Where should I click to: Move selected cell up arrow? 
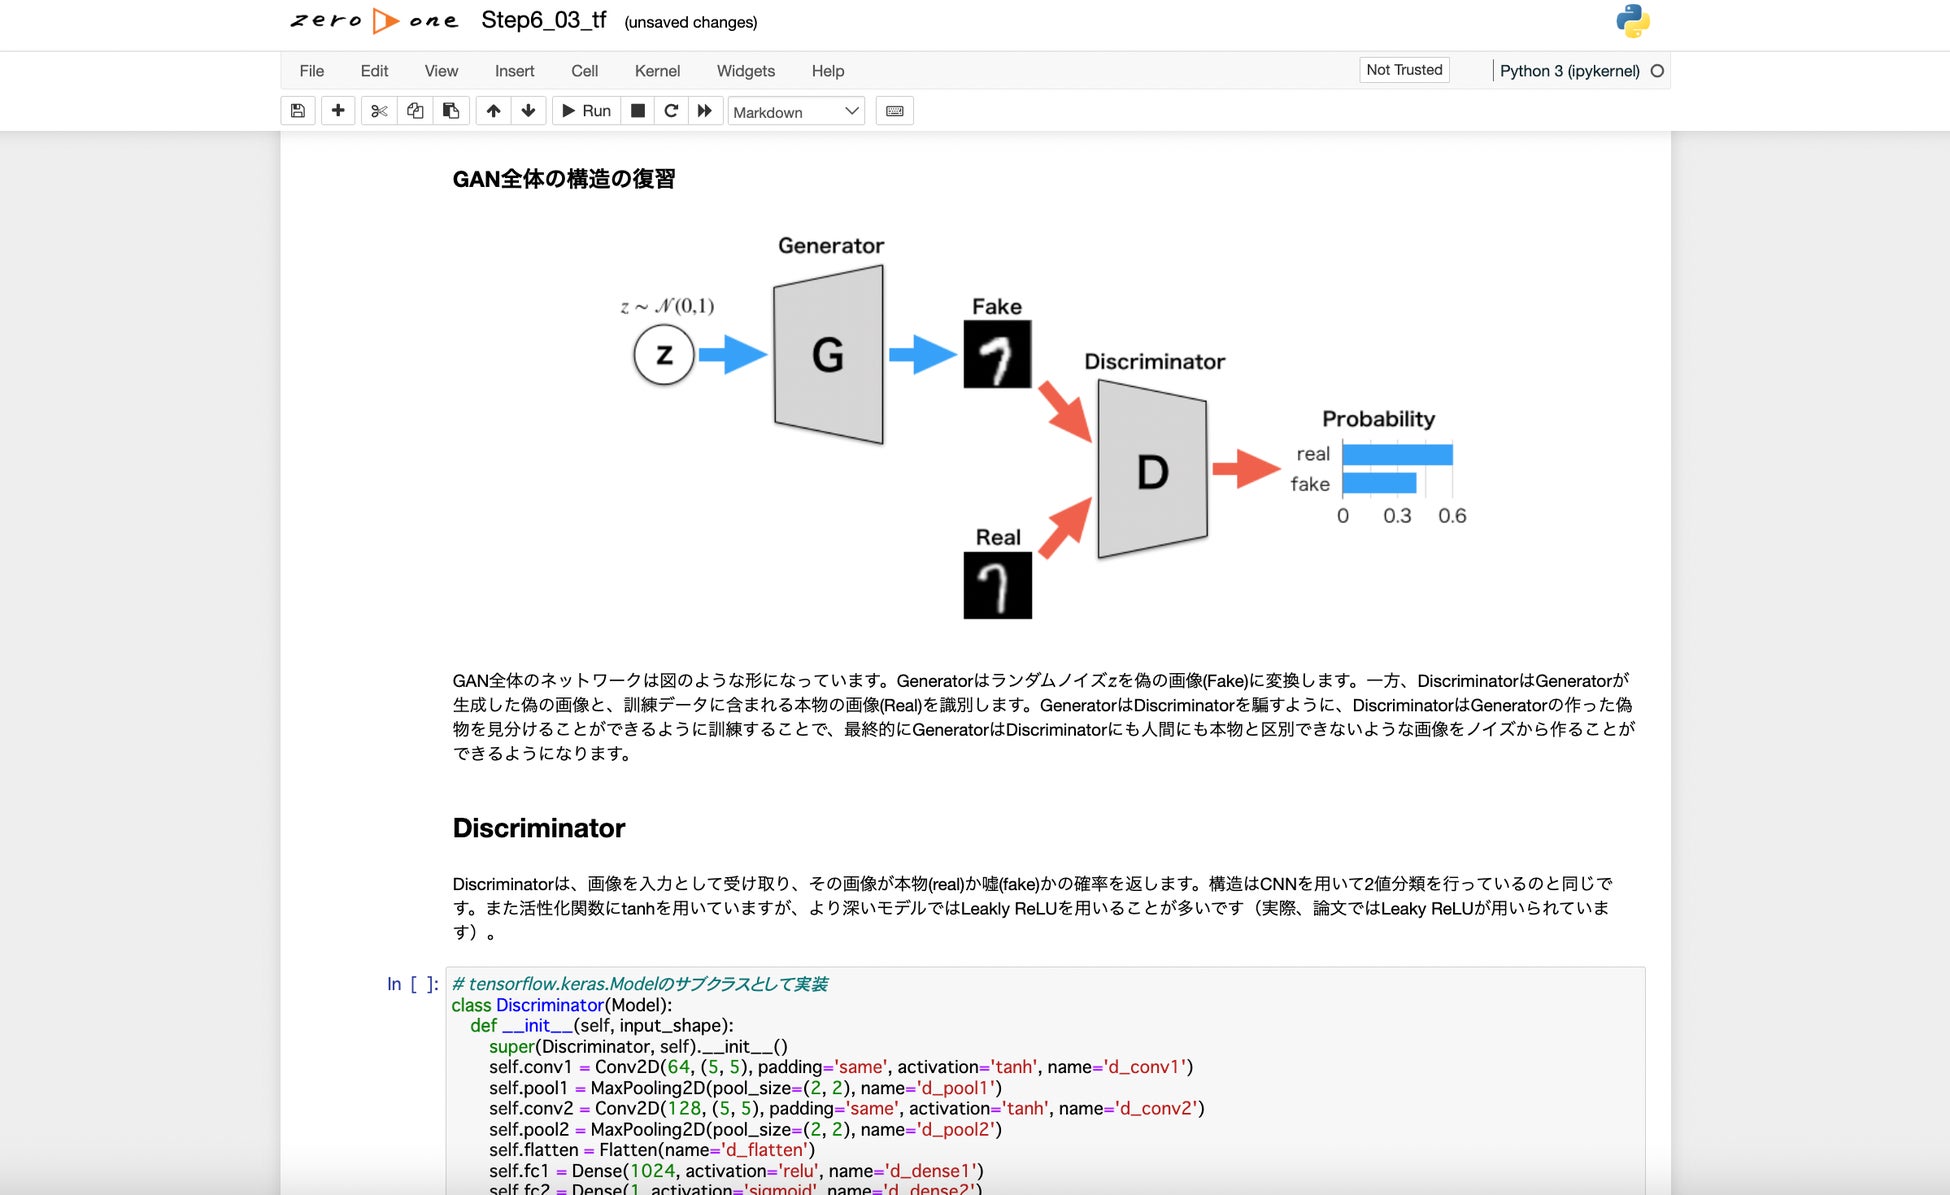click(x=493, y=111)
